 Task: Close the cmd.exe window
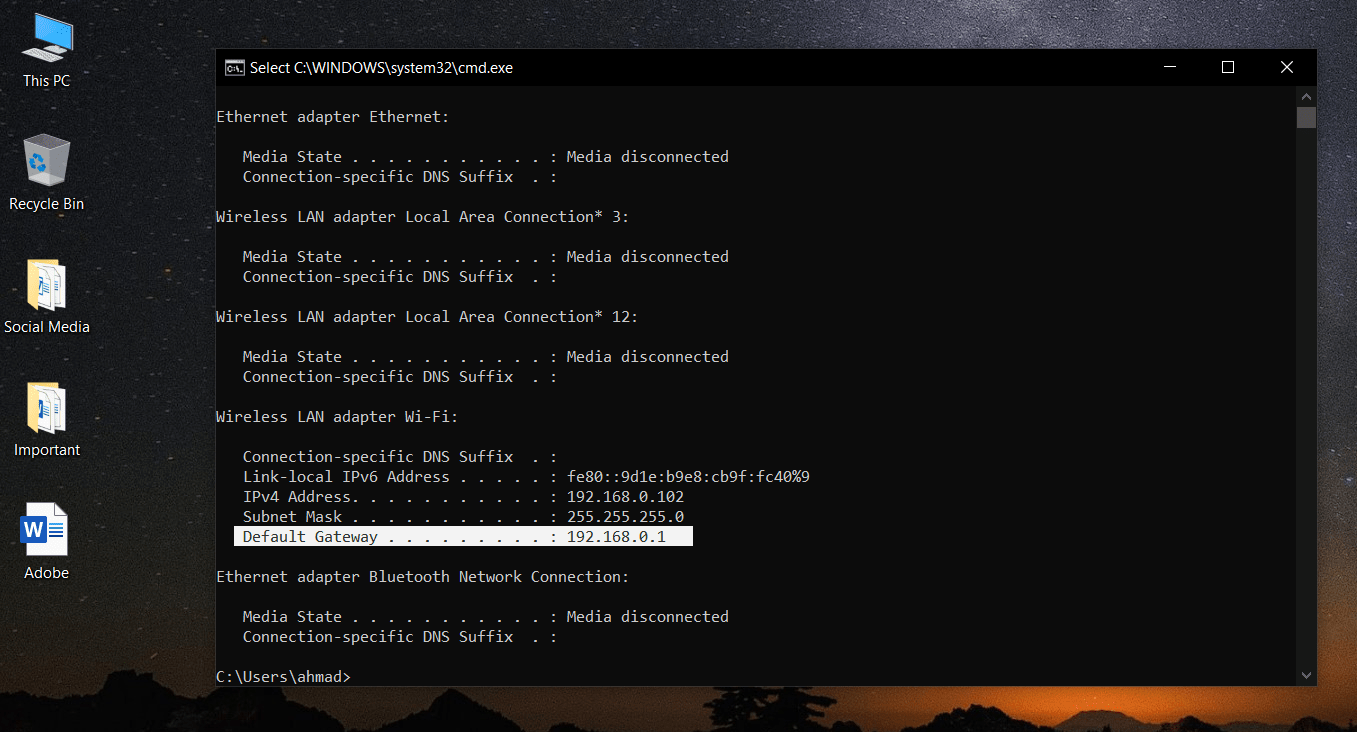[1287, 67]
